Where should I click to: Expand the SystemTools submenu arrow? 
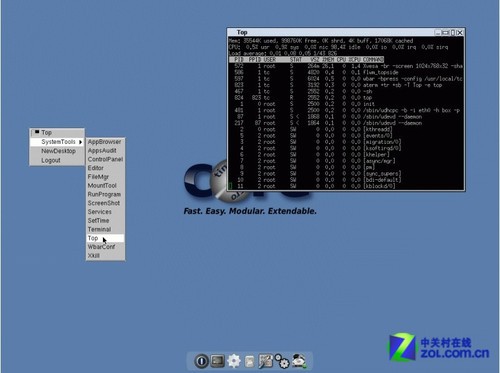coord(80,142)
